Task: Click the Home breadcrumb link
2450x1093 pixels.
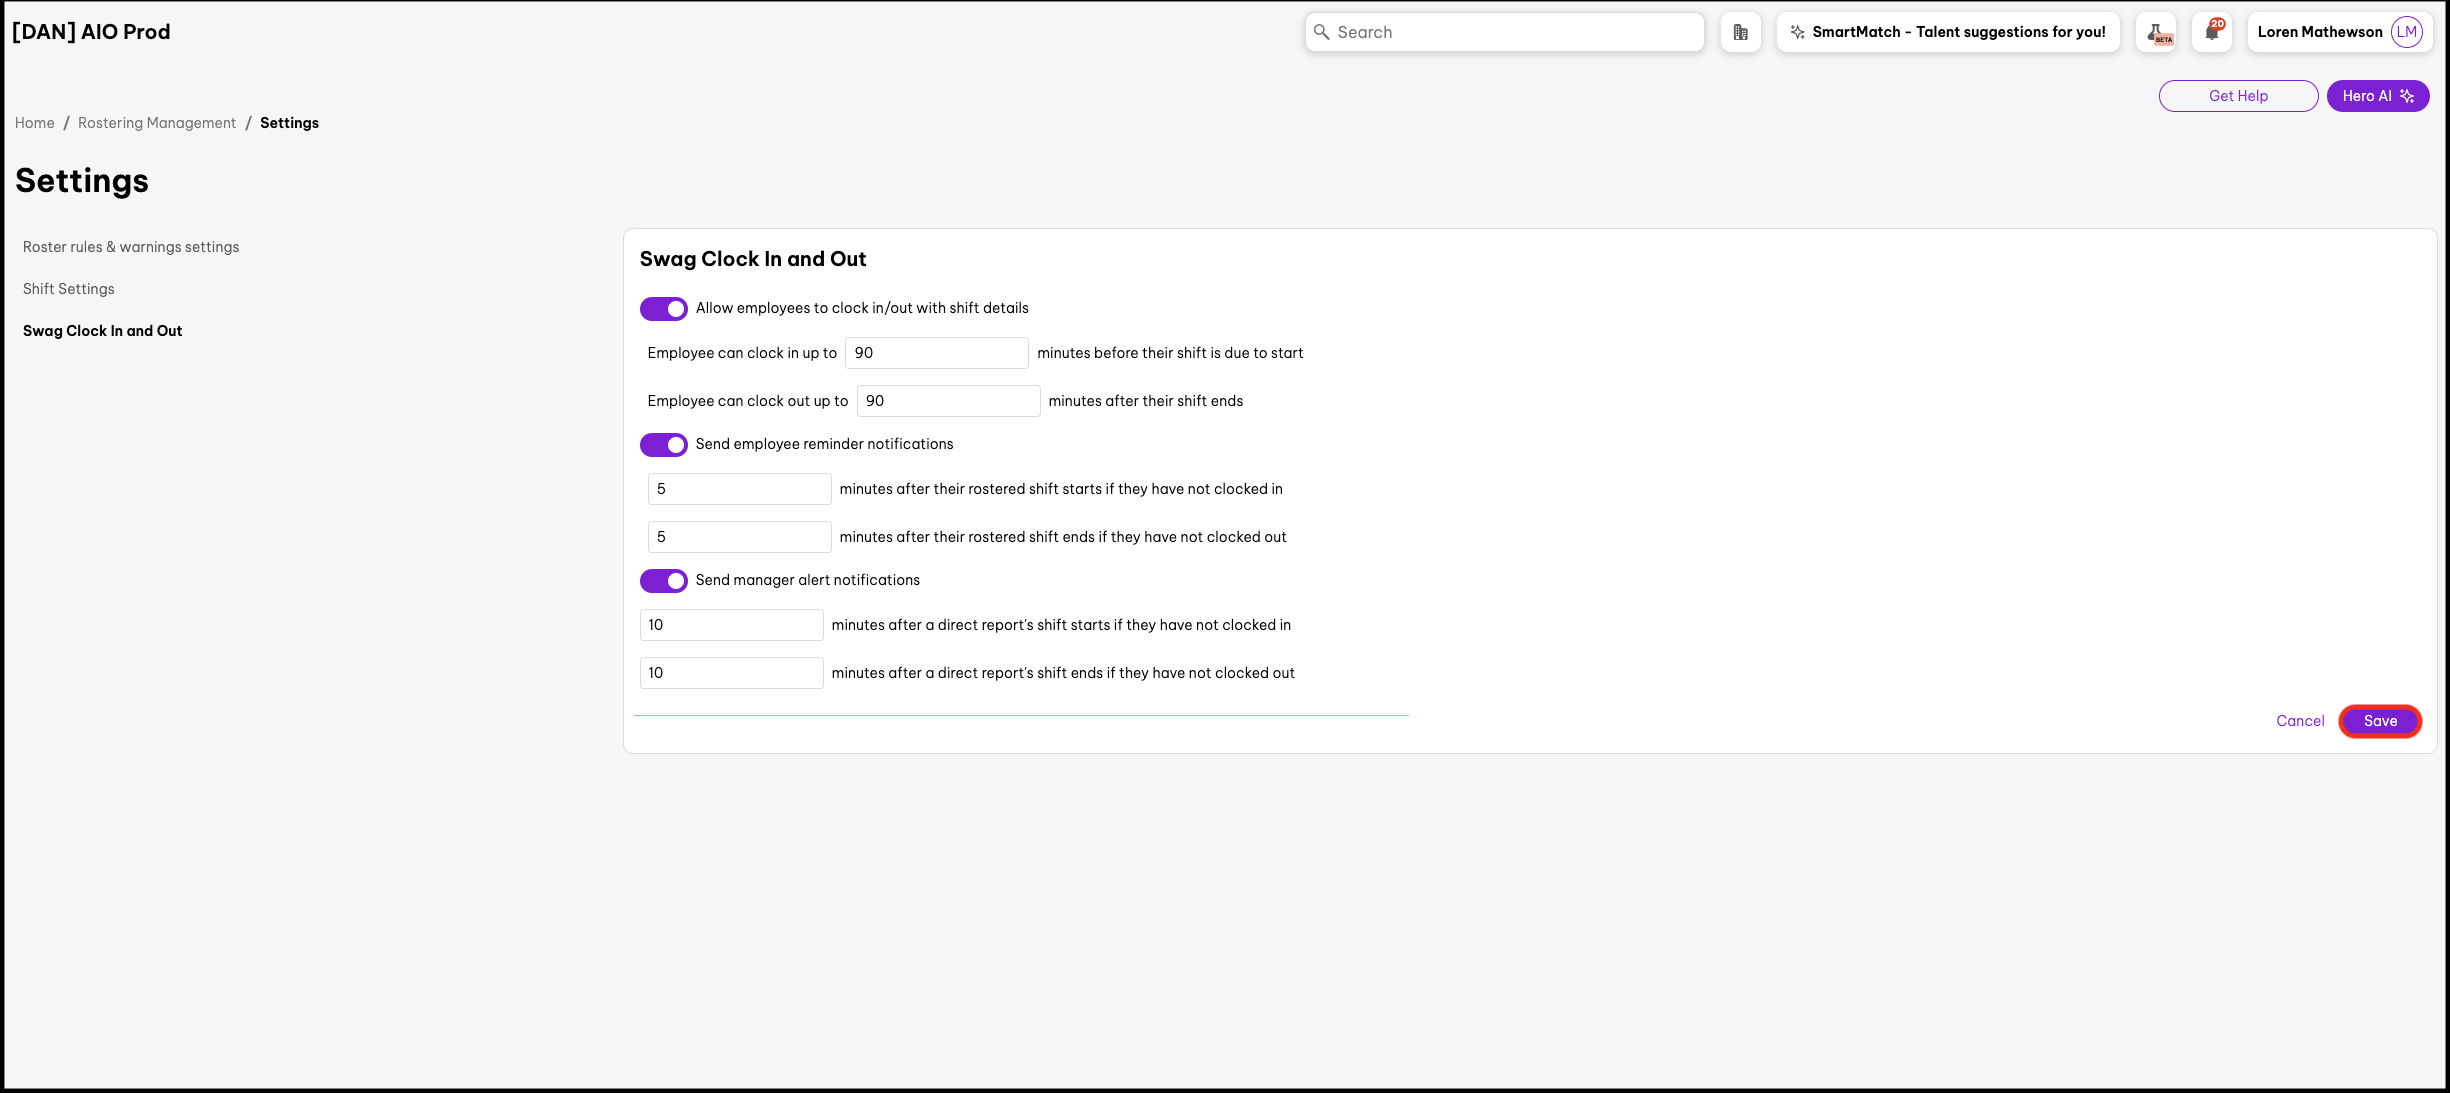Action: click(35, 123)
